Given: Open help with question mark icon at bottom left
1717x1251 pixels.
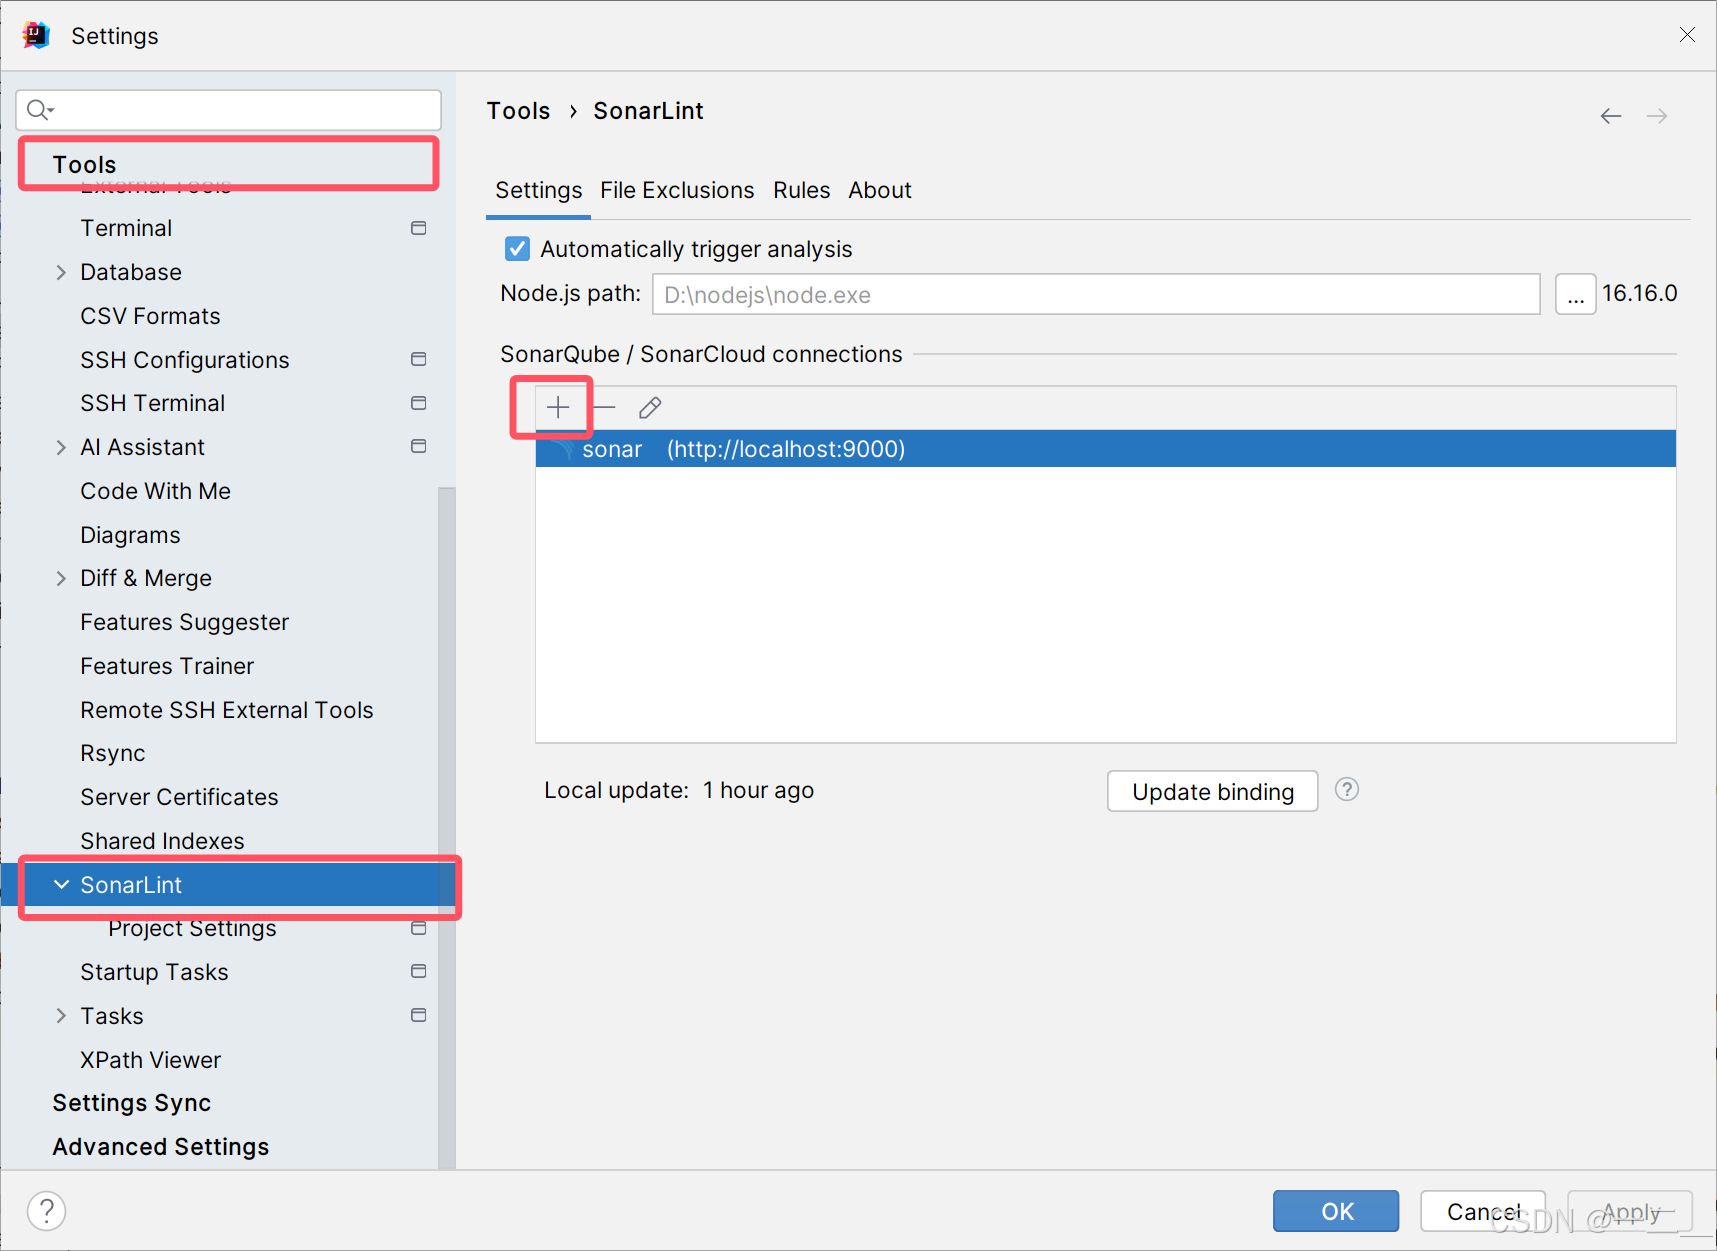Looking at the screenshot, I should coord(46,1211).
